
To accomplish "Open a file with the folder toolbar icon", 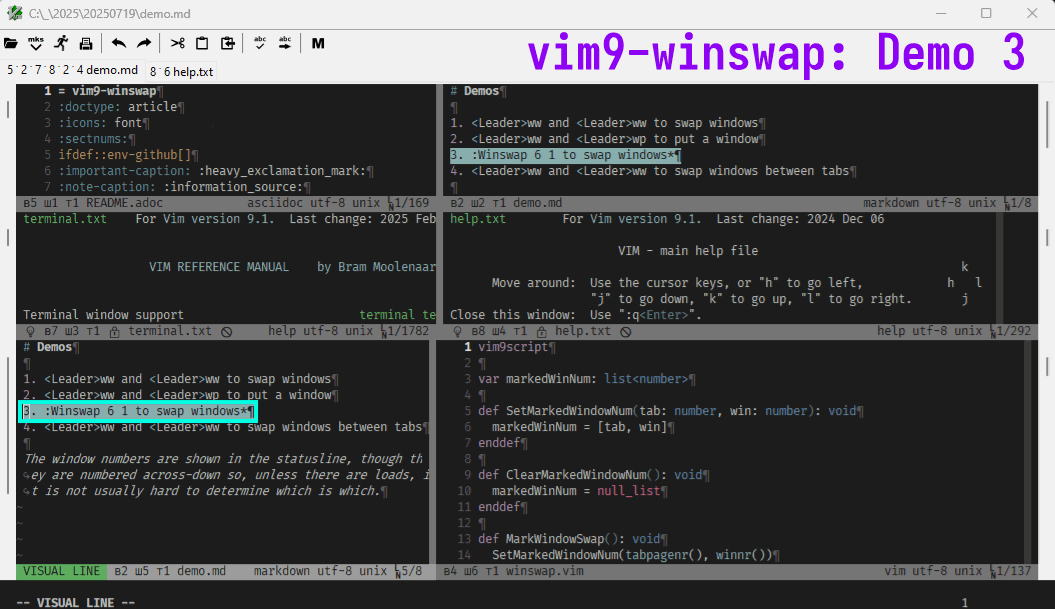I will click(x=11, y=44).
